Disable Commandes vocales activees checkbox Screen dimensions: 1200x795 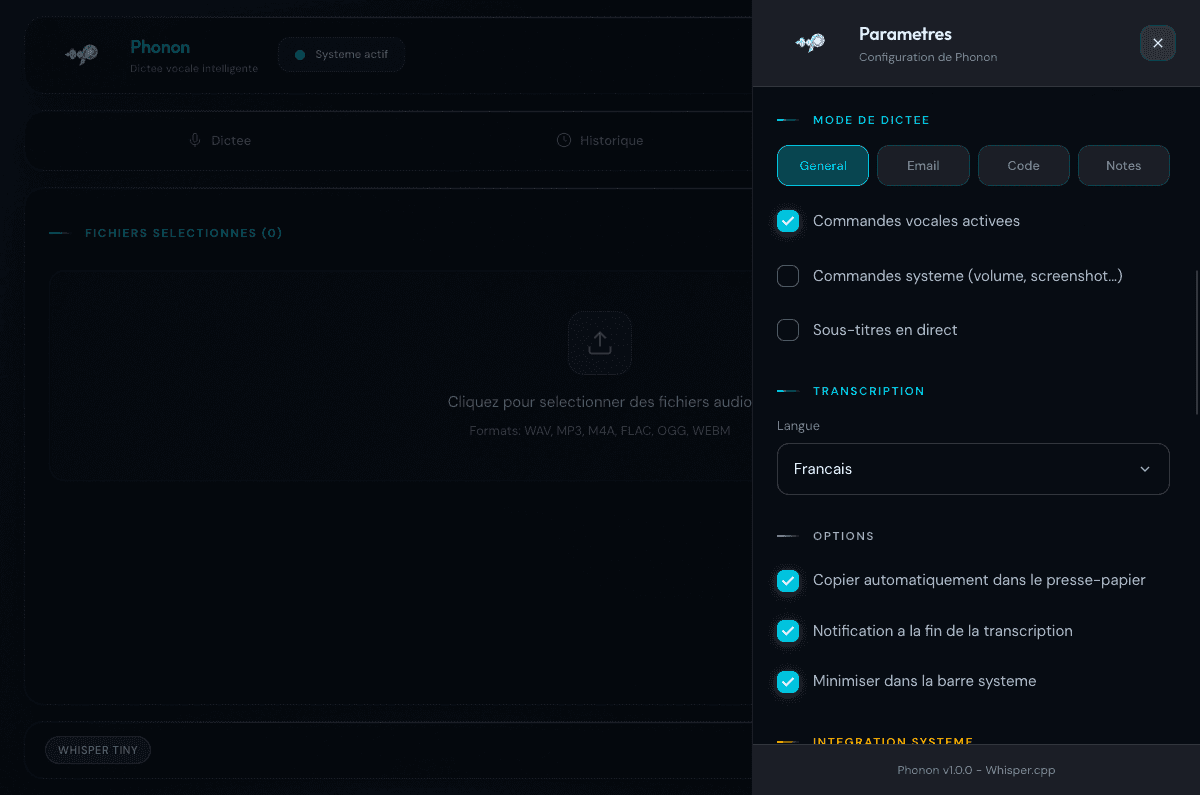[x=788, y=221]
